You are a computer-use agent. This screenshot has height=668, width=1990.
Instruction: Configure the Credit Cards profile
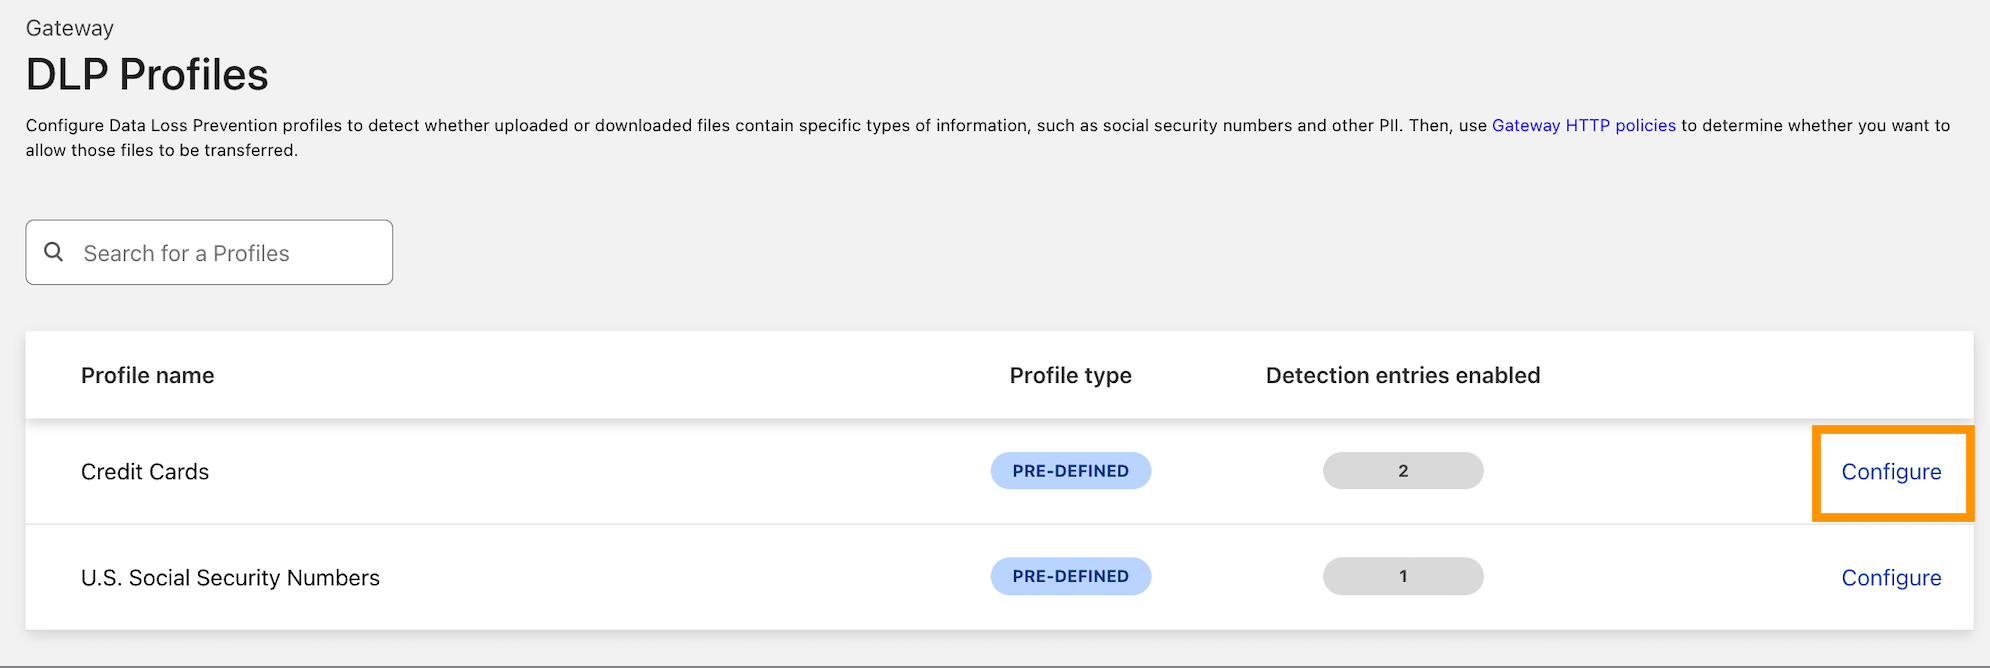[1891, 472]
